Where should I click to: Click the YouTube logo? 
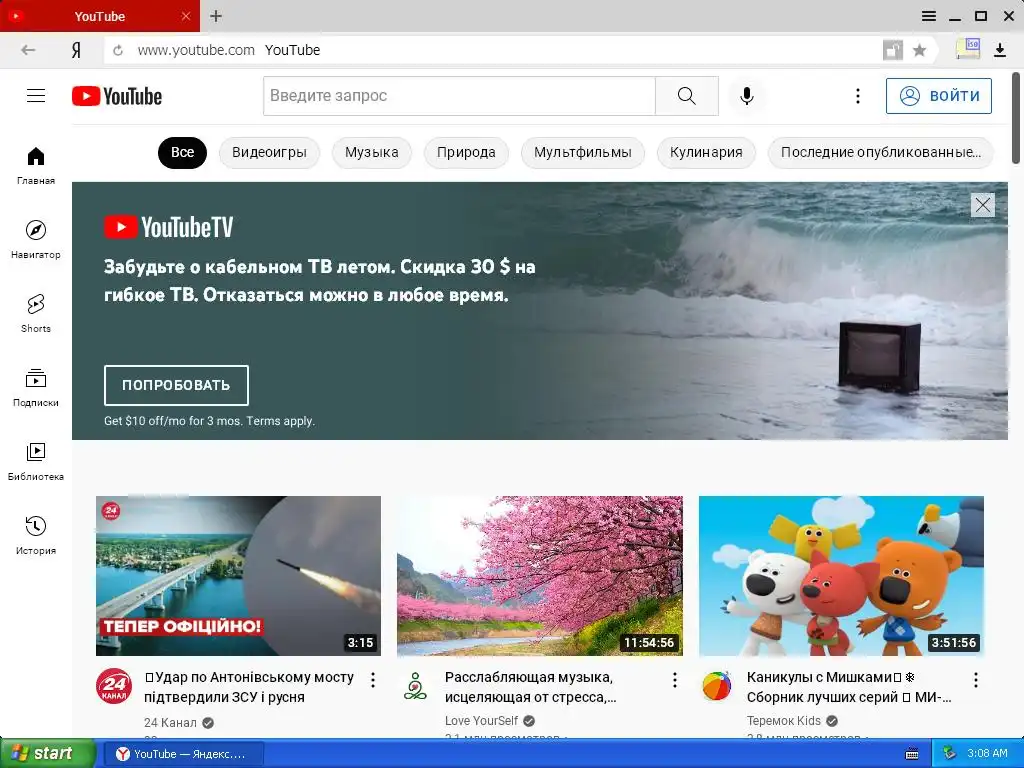[x=117, y=96]
